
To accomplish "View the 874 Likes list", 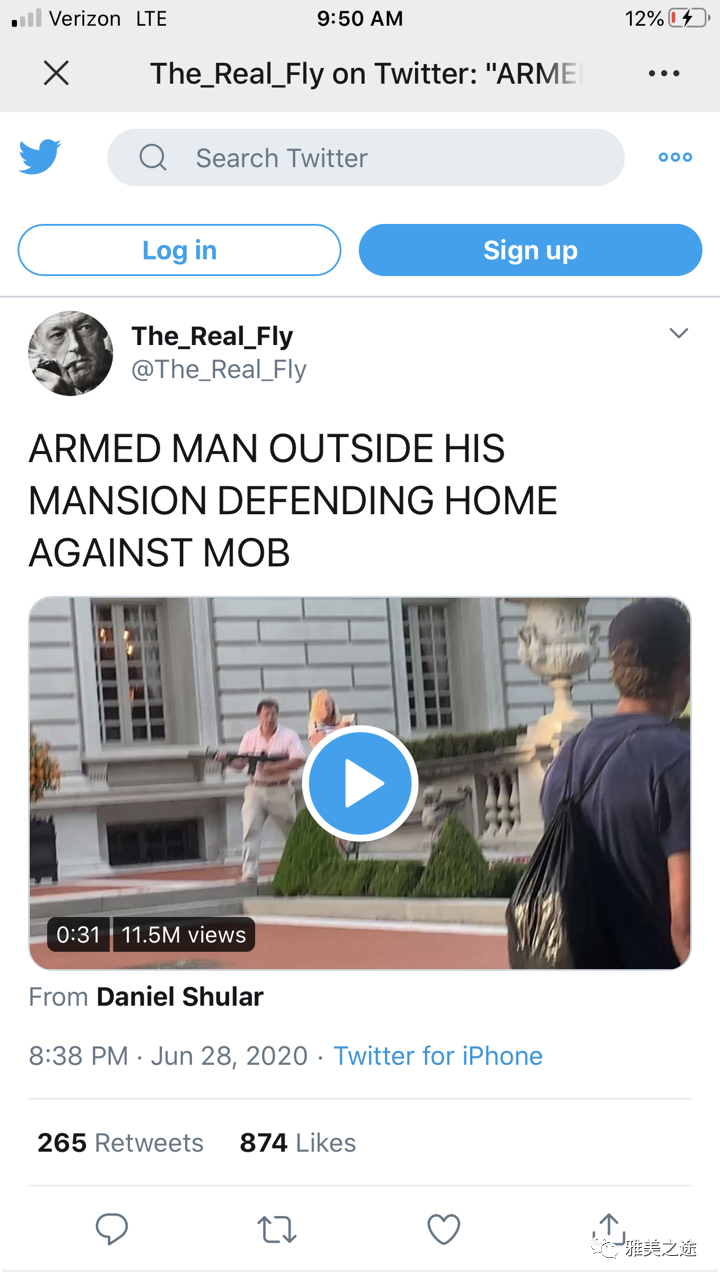I will point(298,1142).
